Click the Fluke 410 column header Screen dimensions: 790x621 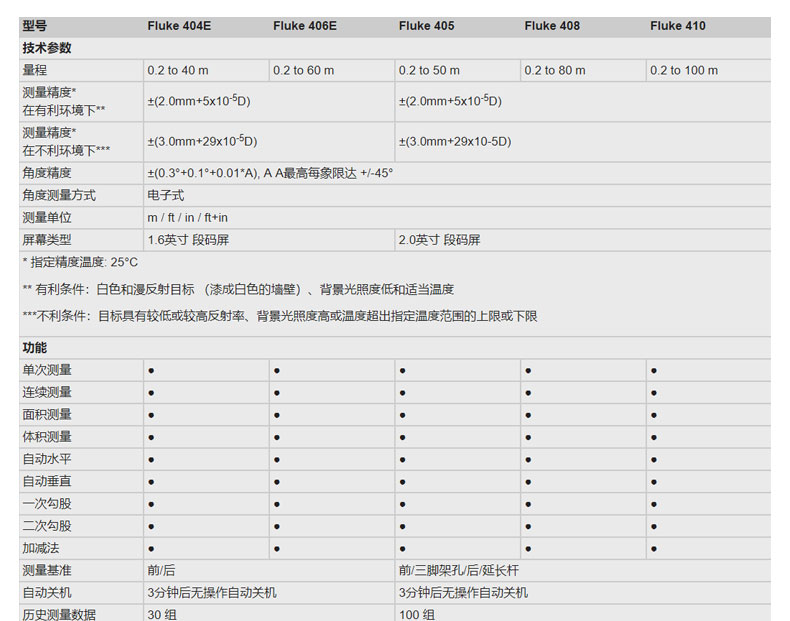(x=677, y=26)
